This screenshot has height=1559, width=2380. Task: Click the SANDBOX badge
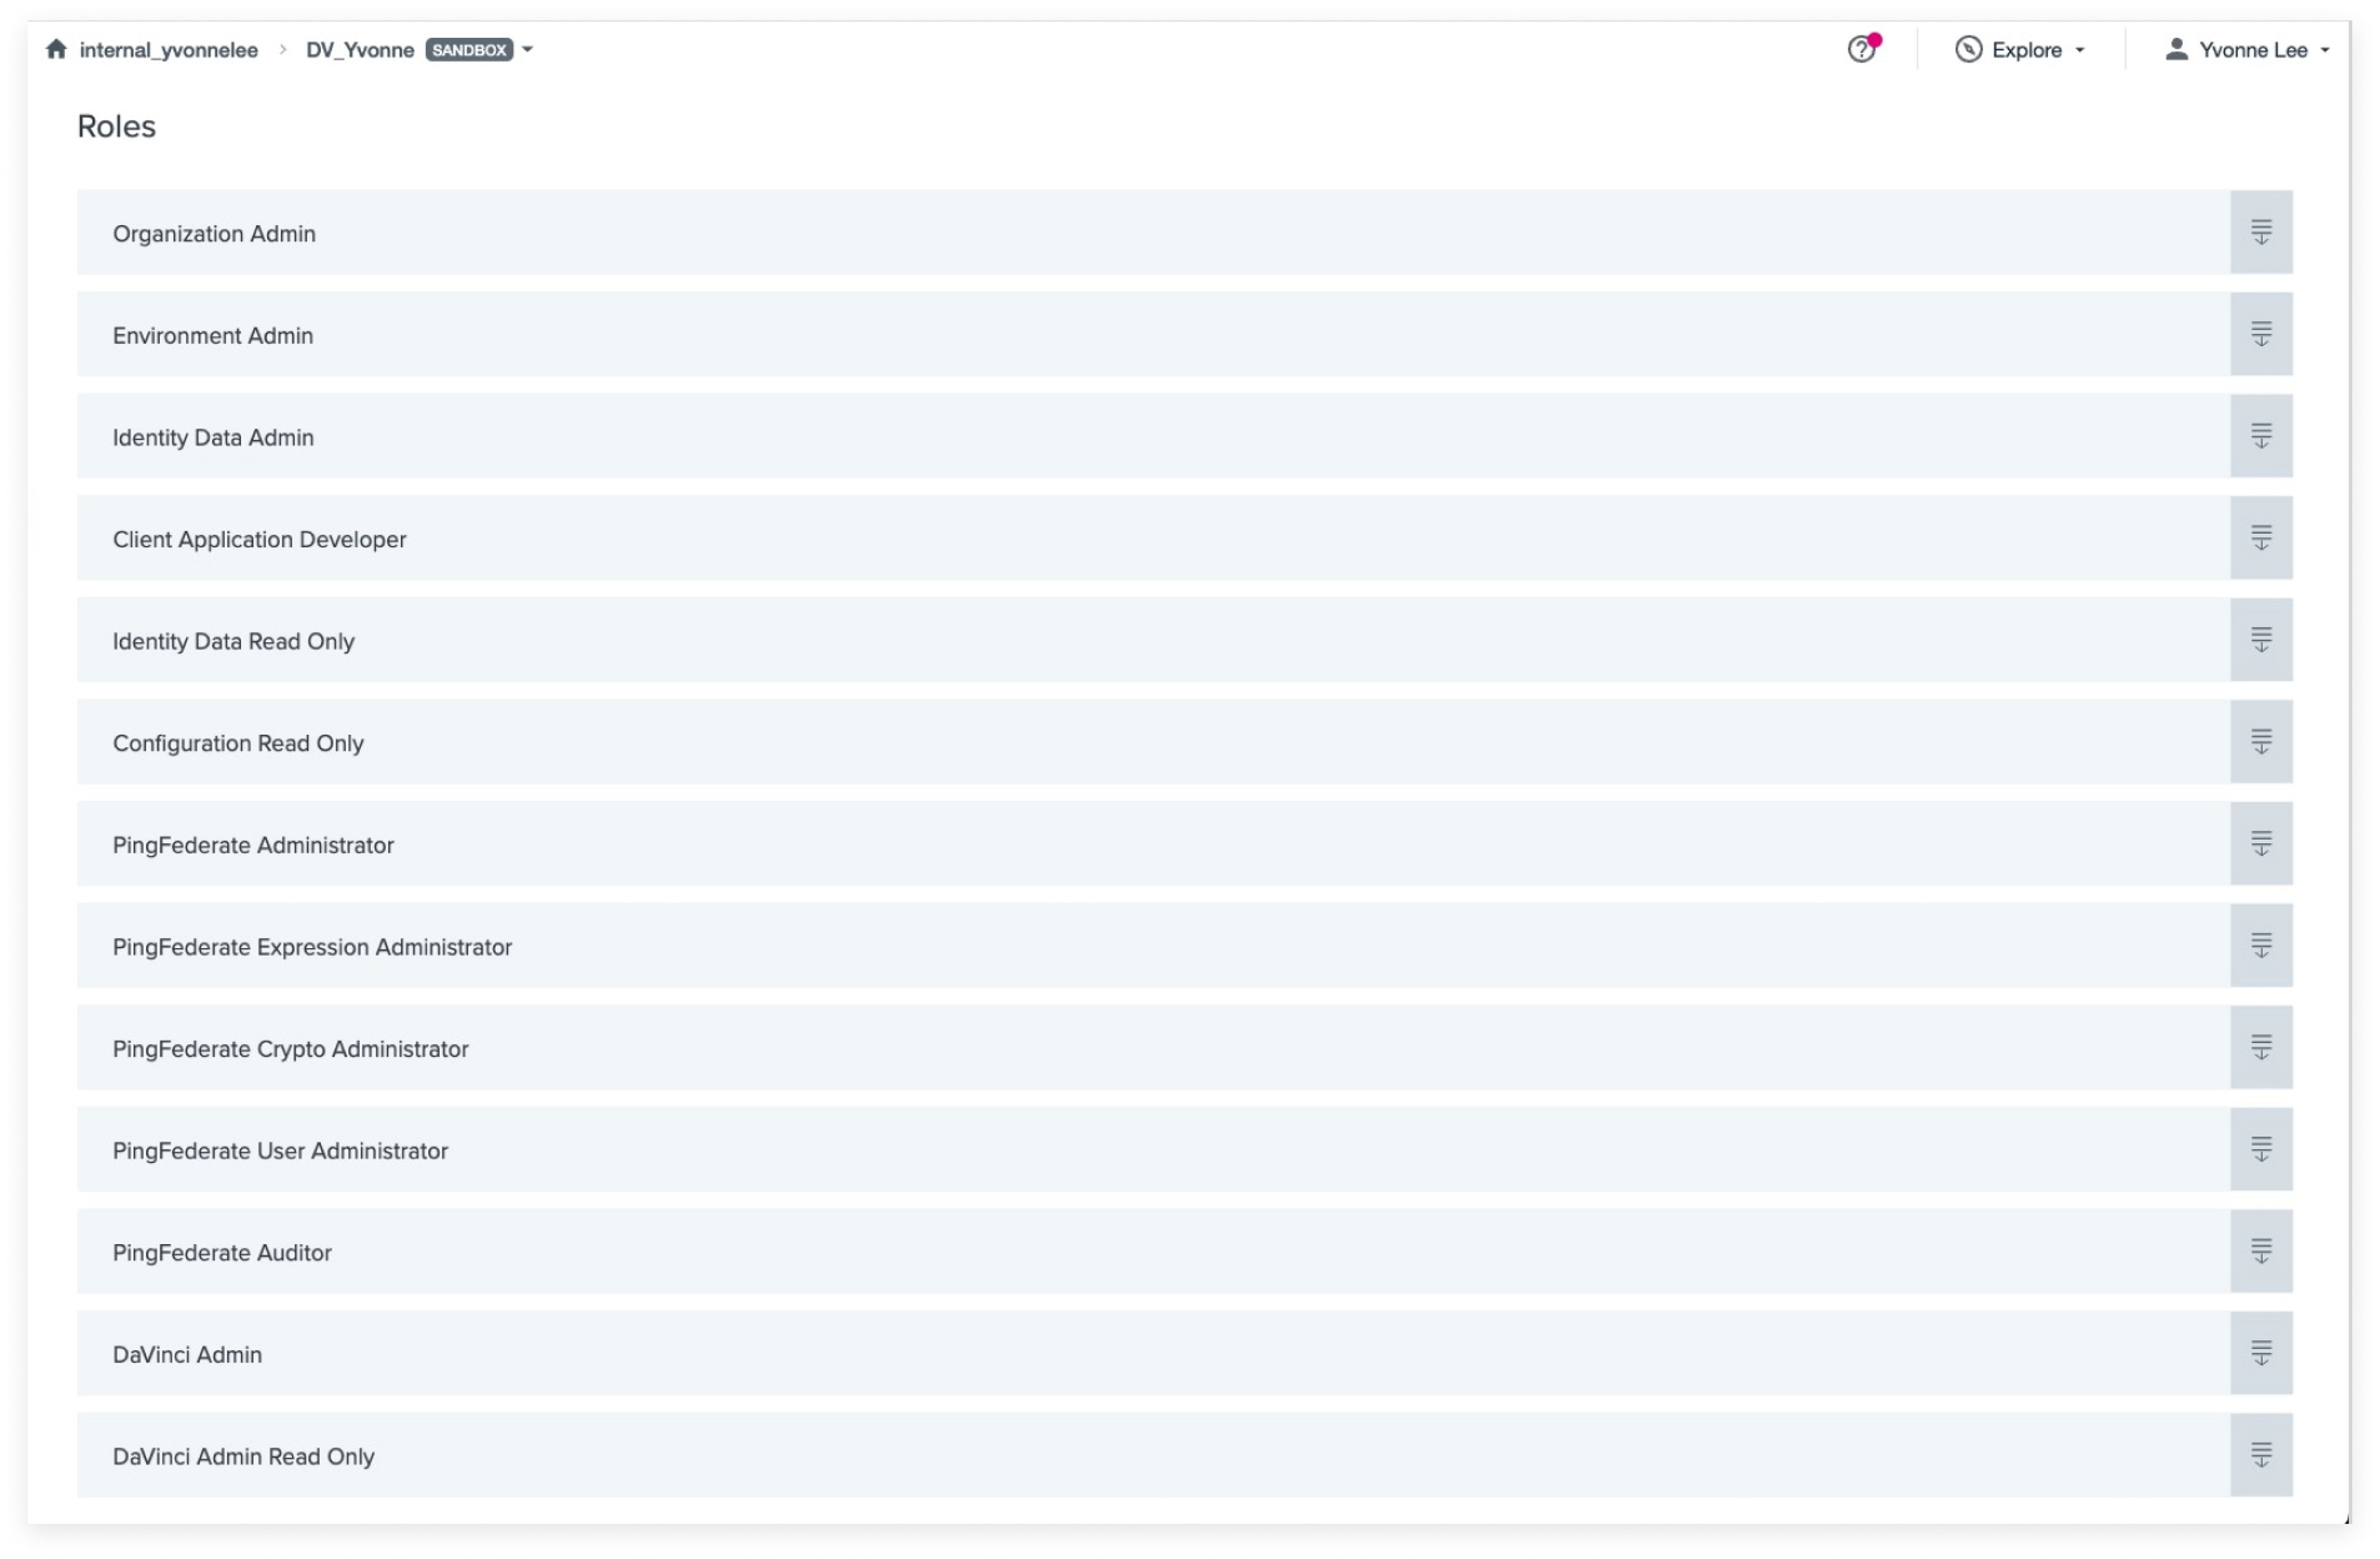(x=469, y=50)
